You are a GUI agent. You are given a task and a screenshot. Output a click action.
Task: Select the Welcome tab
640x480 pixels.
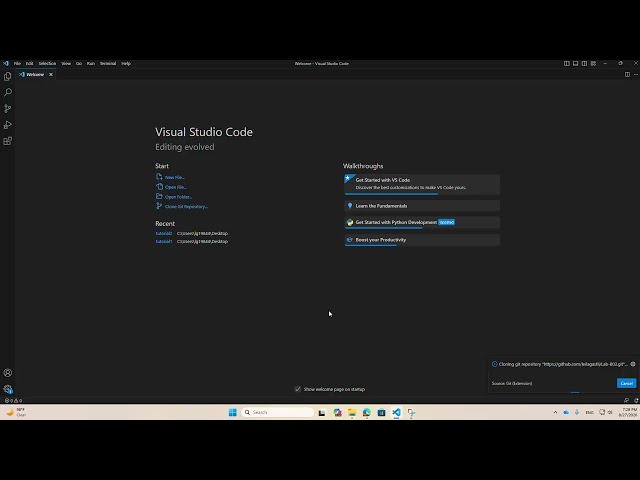[x=36, y=75]
